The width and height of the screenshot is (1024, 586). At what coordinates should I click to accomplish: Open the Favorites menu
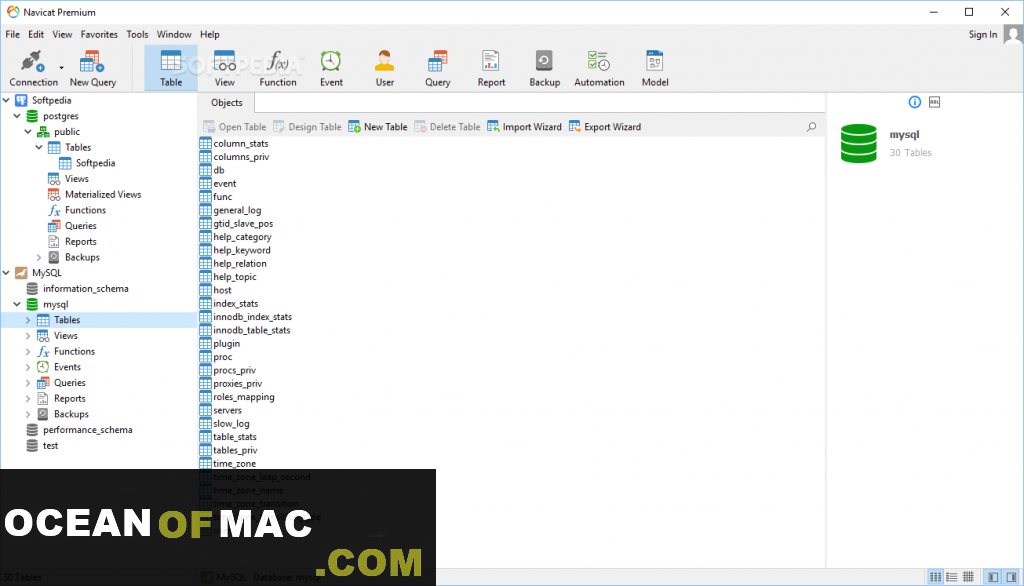99,34
